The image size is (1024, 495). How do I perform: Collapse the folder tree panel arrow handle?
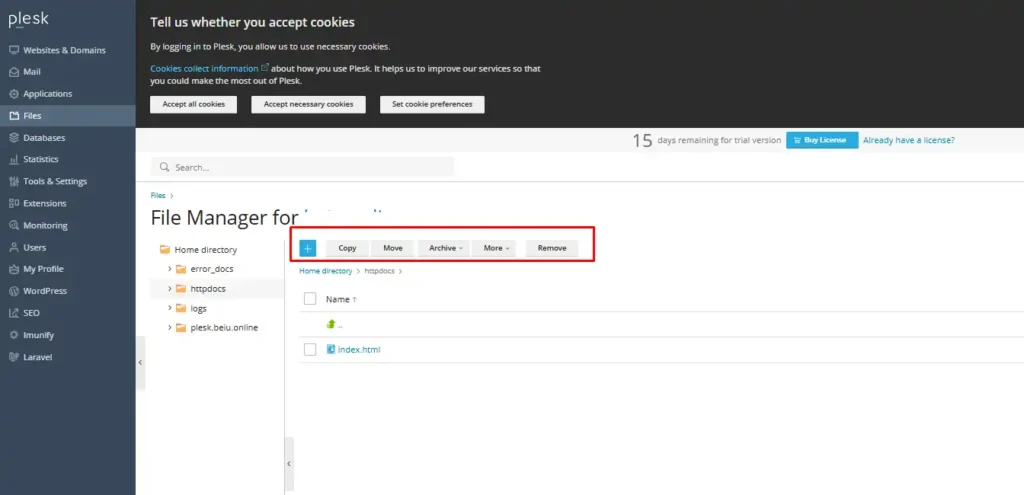[289, 464]
